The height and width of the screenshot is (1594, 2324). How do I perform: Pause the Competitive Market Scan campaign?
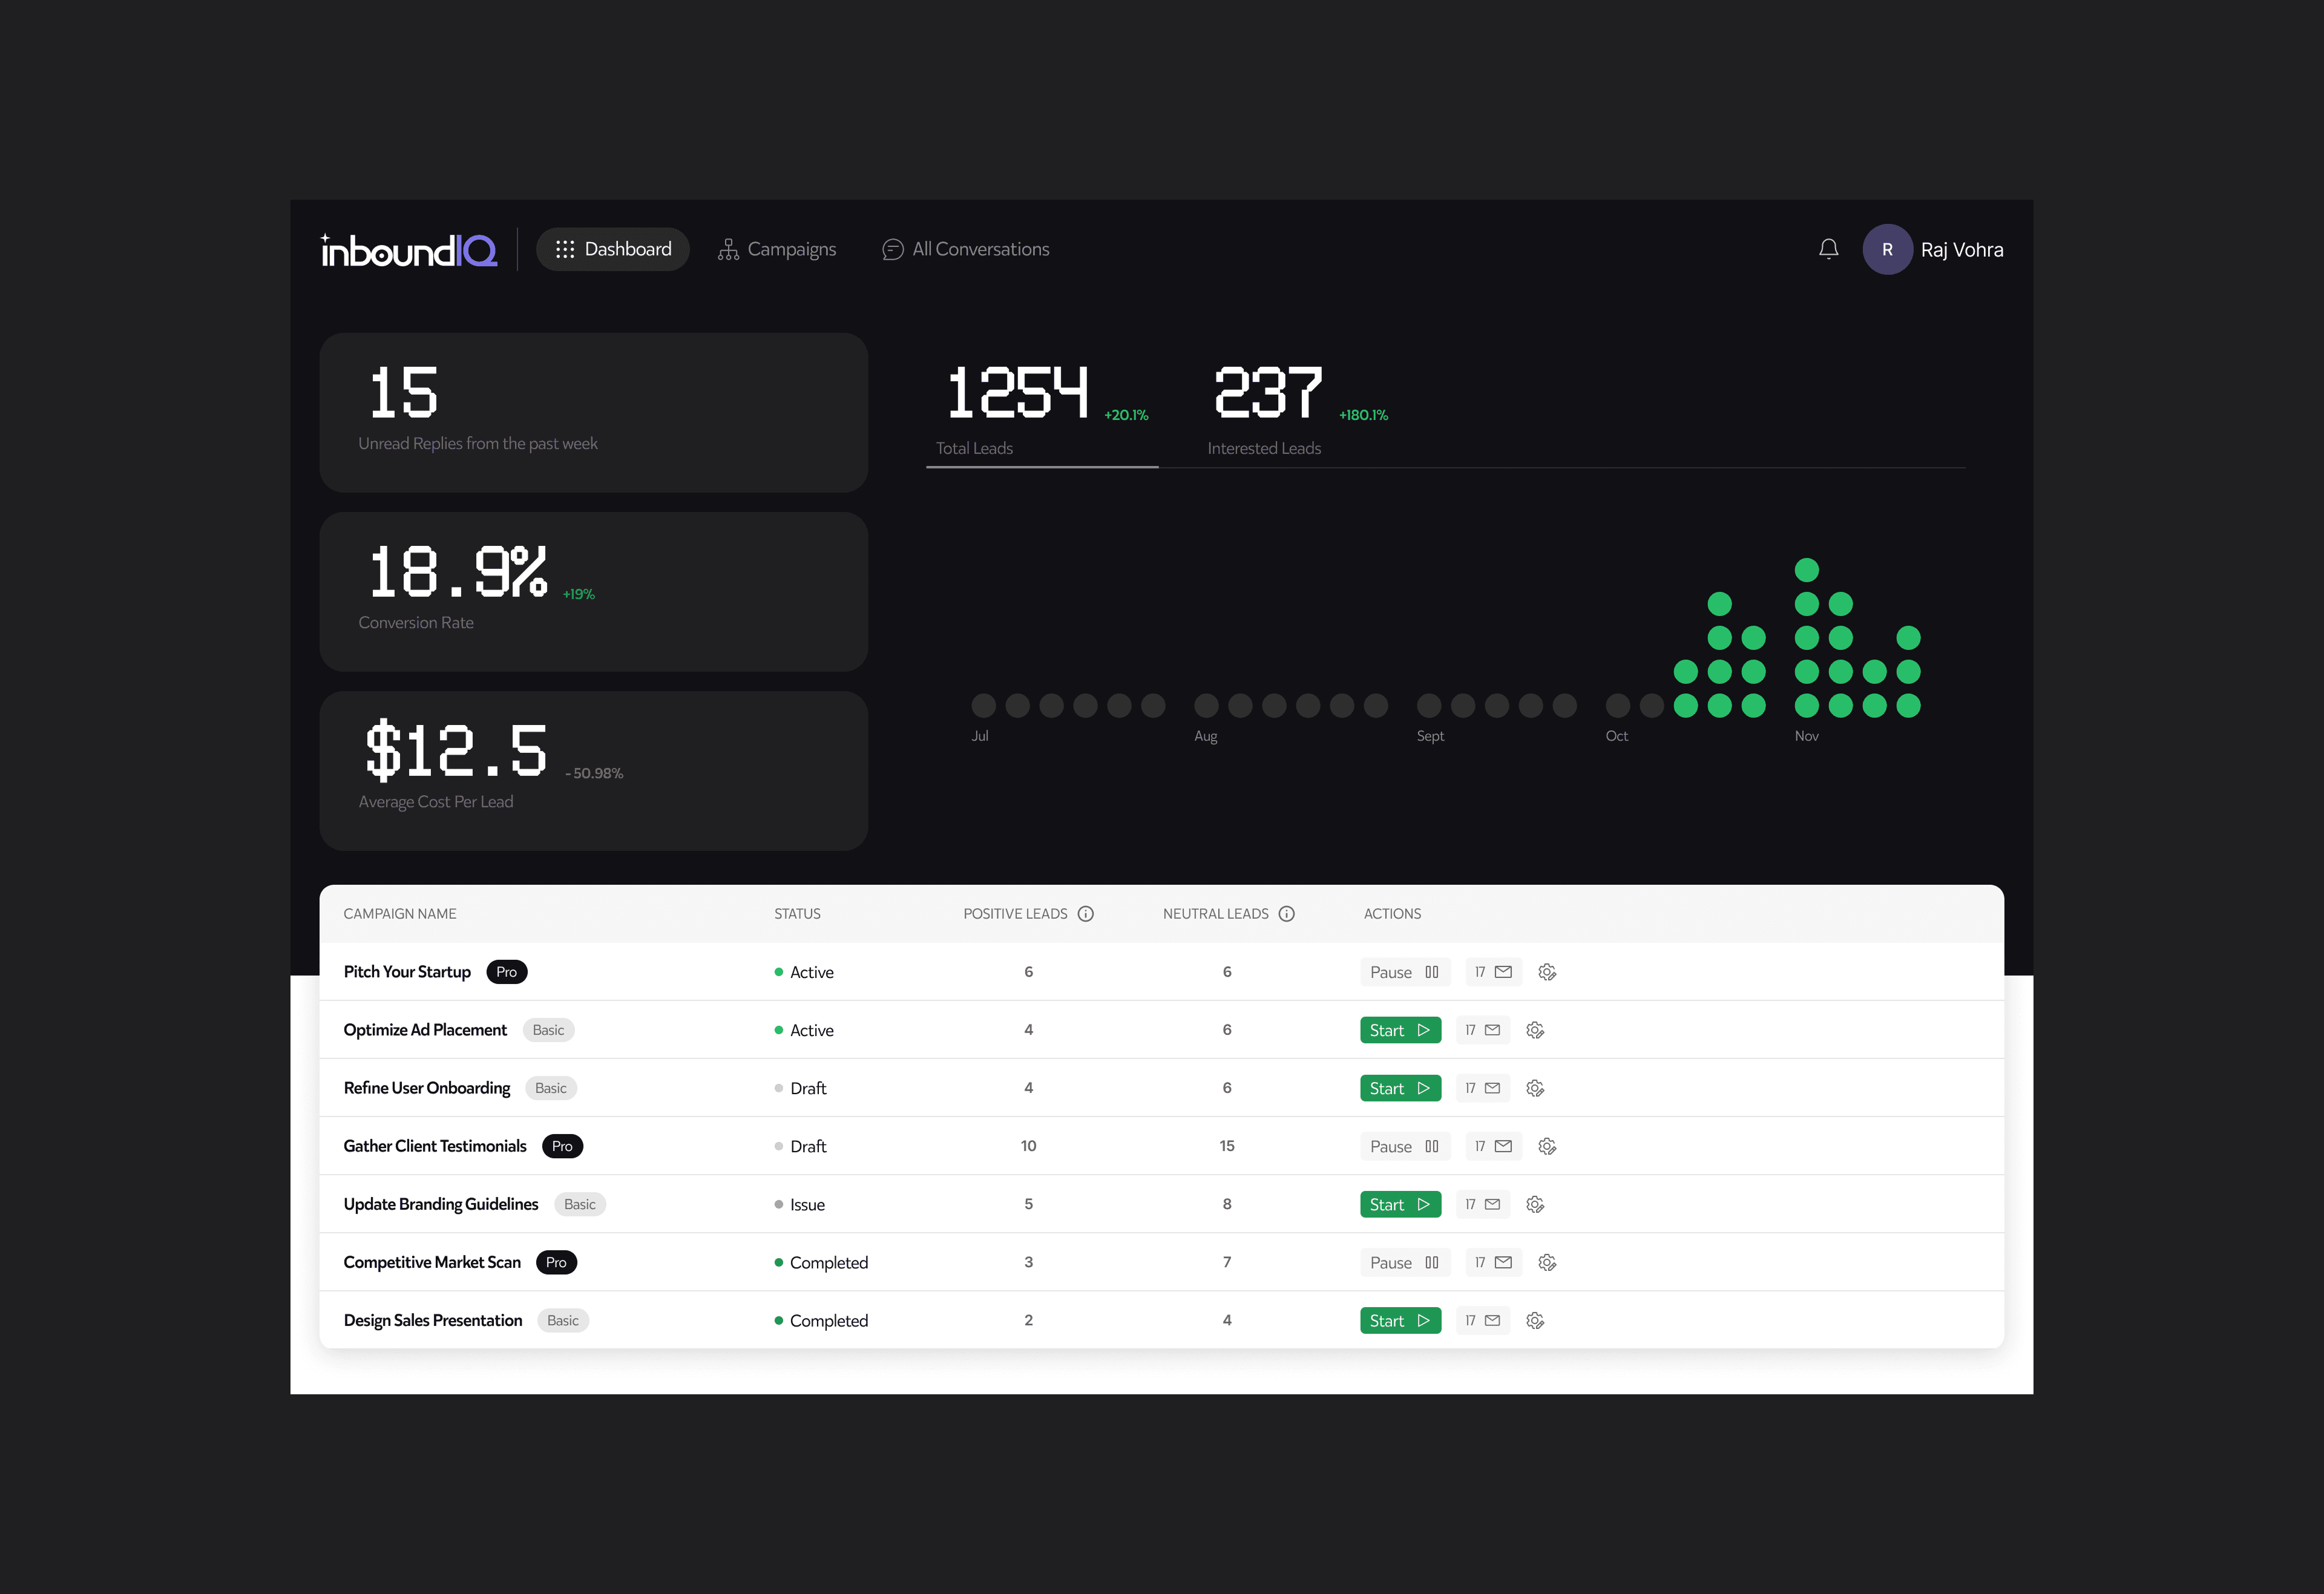1404,1263
